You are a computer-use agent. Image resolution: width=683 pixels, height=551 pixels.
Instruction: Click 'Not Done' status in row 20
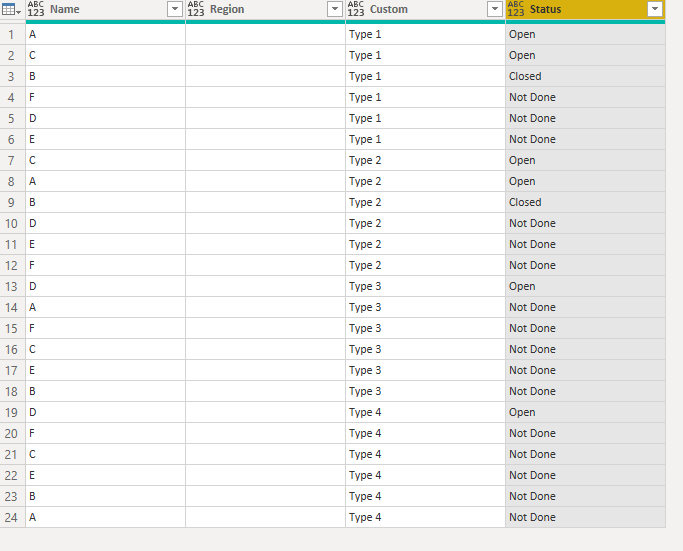tap(585, 433)
